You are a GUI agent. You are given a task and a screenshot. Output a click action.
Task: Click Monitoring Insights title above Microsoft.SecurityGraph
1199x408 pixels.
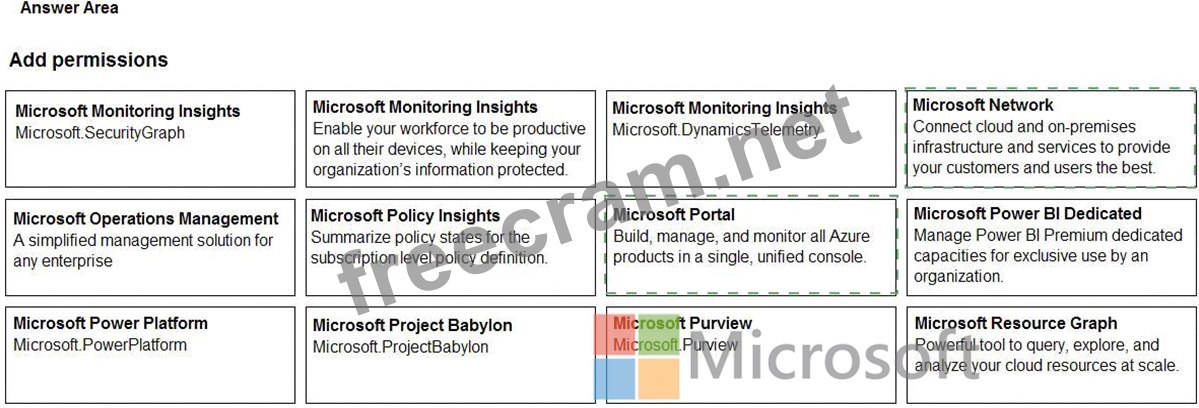point(127,111)
